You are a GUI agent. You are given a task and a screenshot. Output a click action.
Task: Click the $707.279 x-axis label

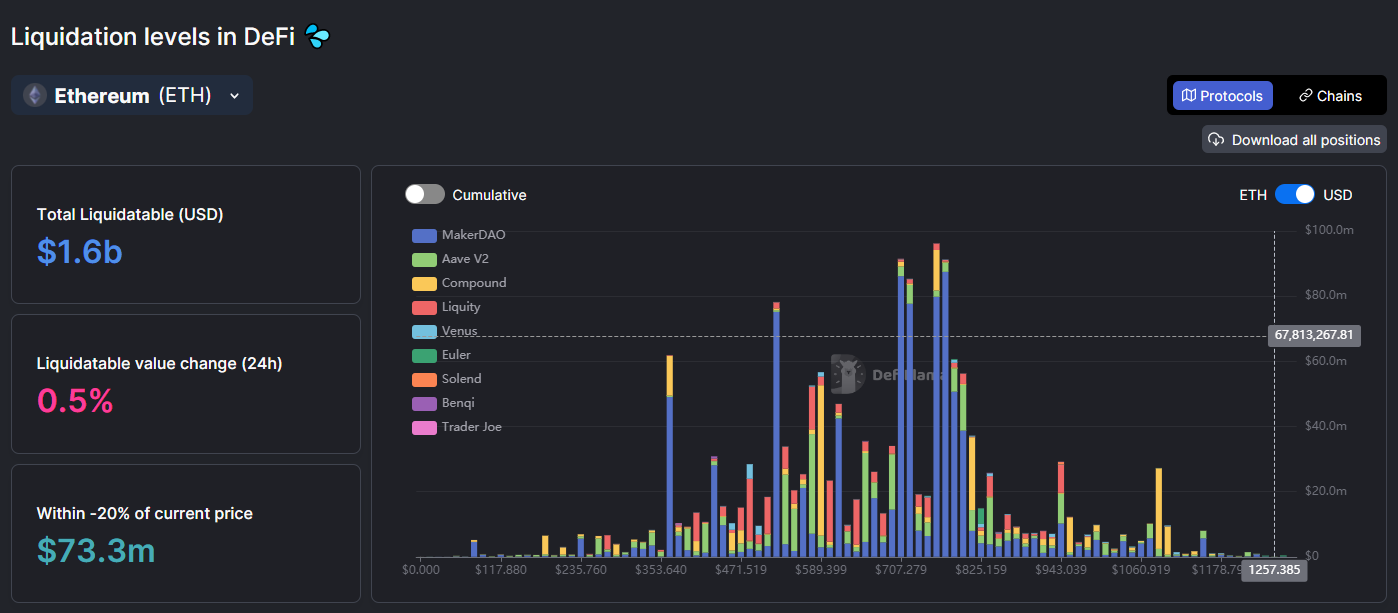click(x=901, y=570)
